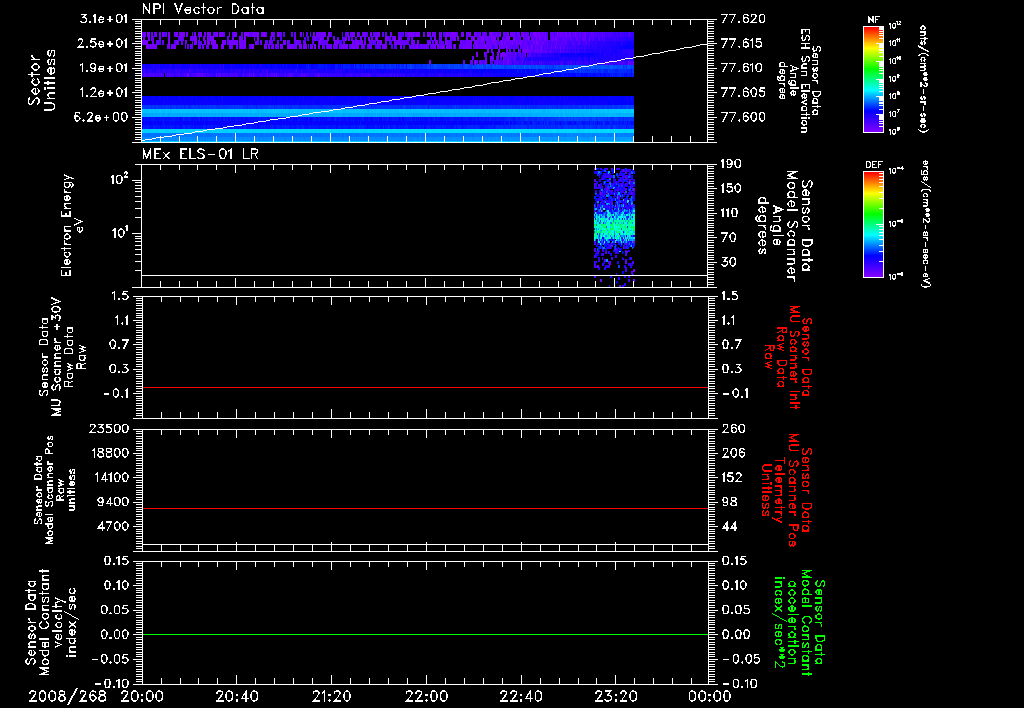
Task: Select the 2.5e+01 sector tick label
Action: pyautogui.click(x=104, y=43)
